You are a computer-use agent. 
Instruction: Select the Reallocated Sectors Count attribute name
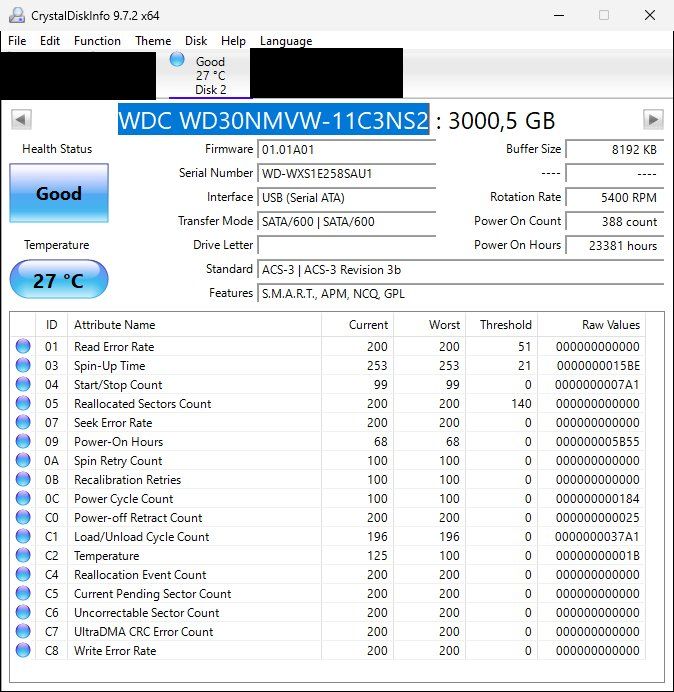coord(143,404)
